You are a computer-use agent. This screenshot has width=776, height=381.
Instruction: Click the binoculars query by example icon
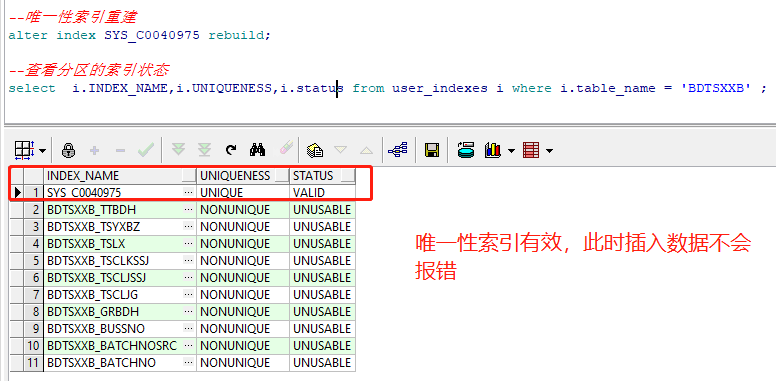257,149
